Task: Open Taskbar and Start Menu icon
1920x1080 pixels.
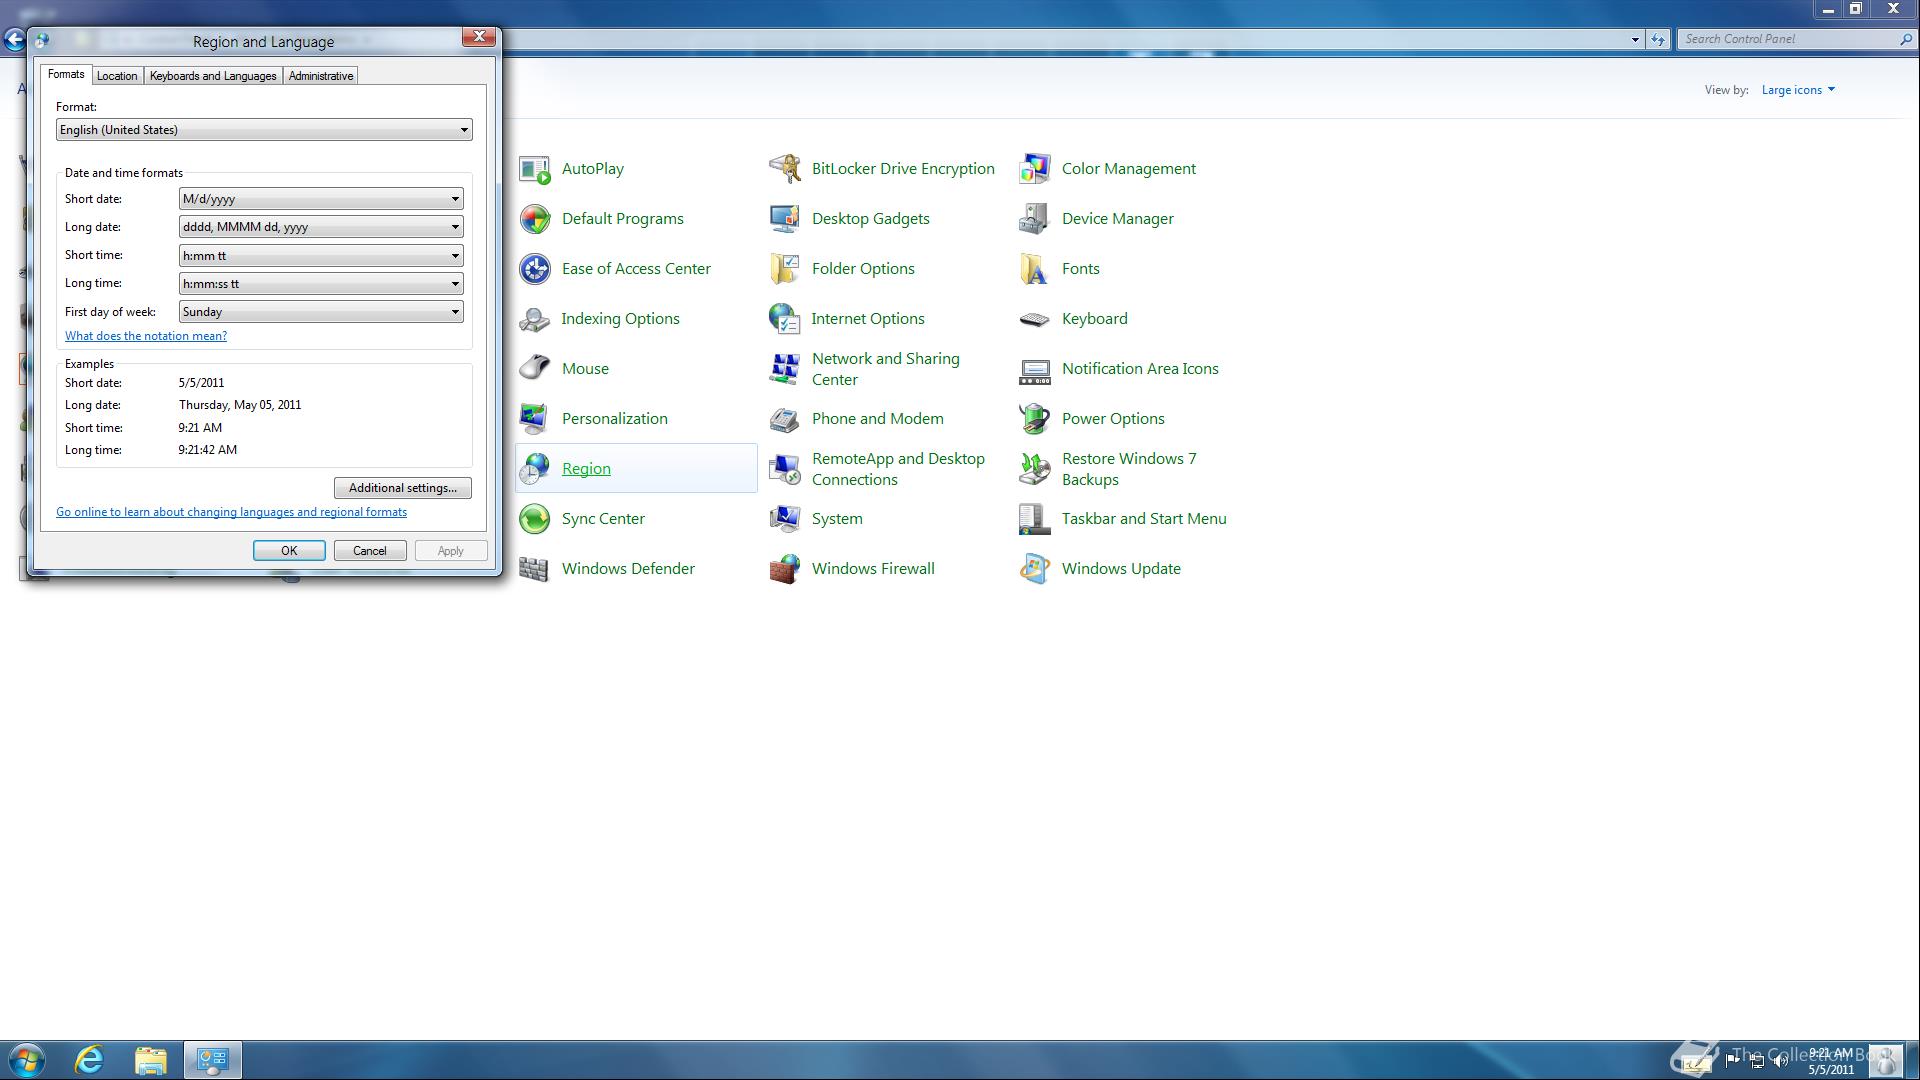Action: pyautogui.click(x=1035, y=519)
